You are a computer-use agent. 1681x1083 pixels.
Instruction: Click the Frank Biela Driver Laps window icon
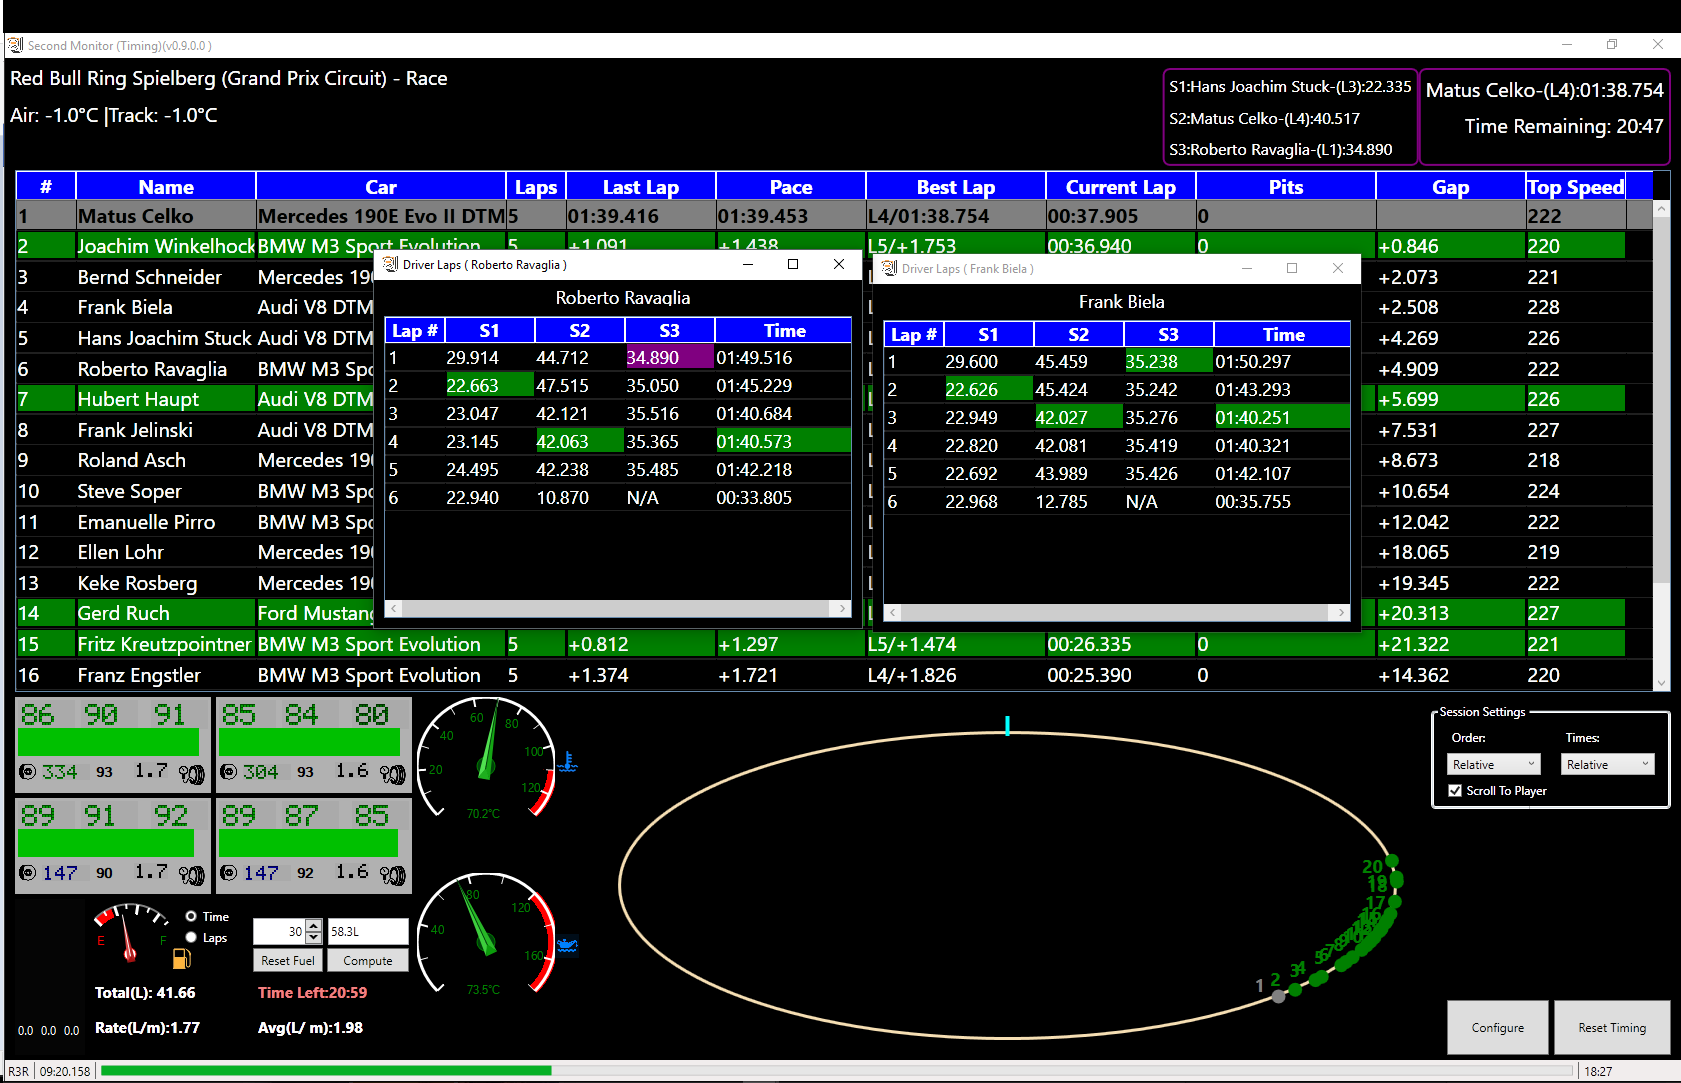890,268
